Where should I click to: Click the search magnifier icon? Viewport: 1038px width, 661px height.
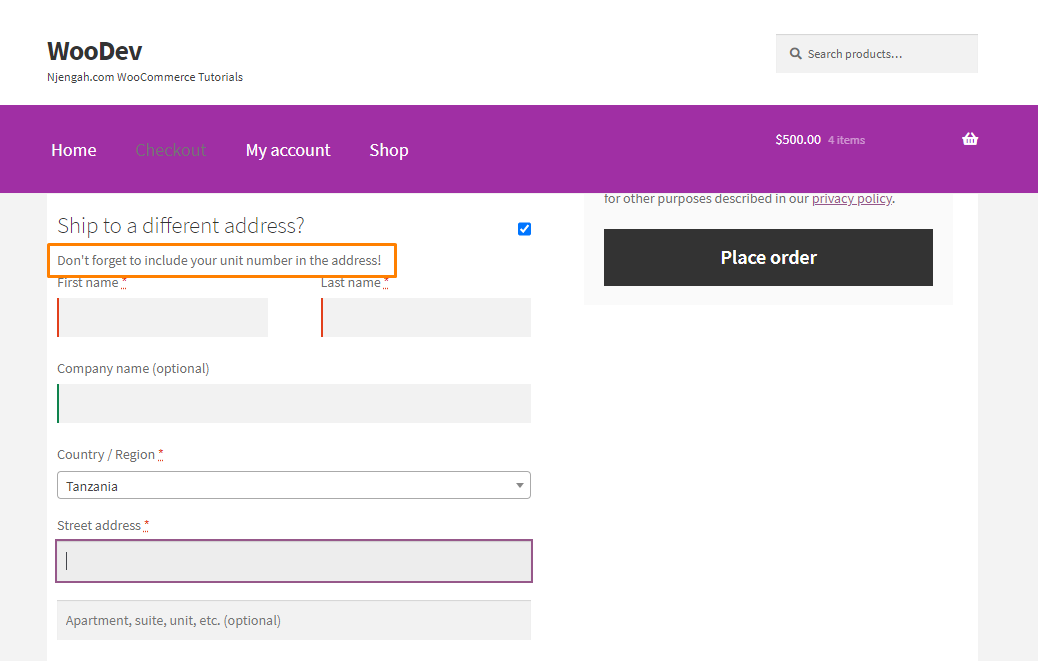795,54
